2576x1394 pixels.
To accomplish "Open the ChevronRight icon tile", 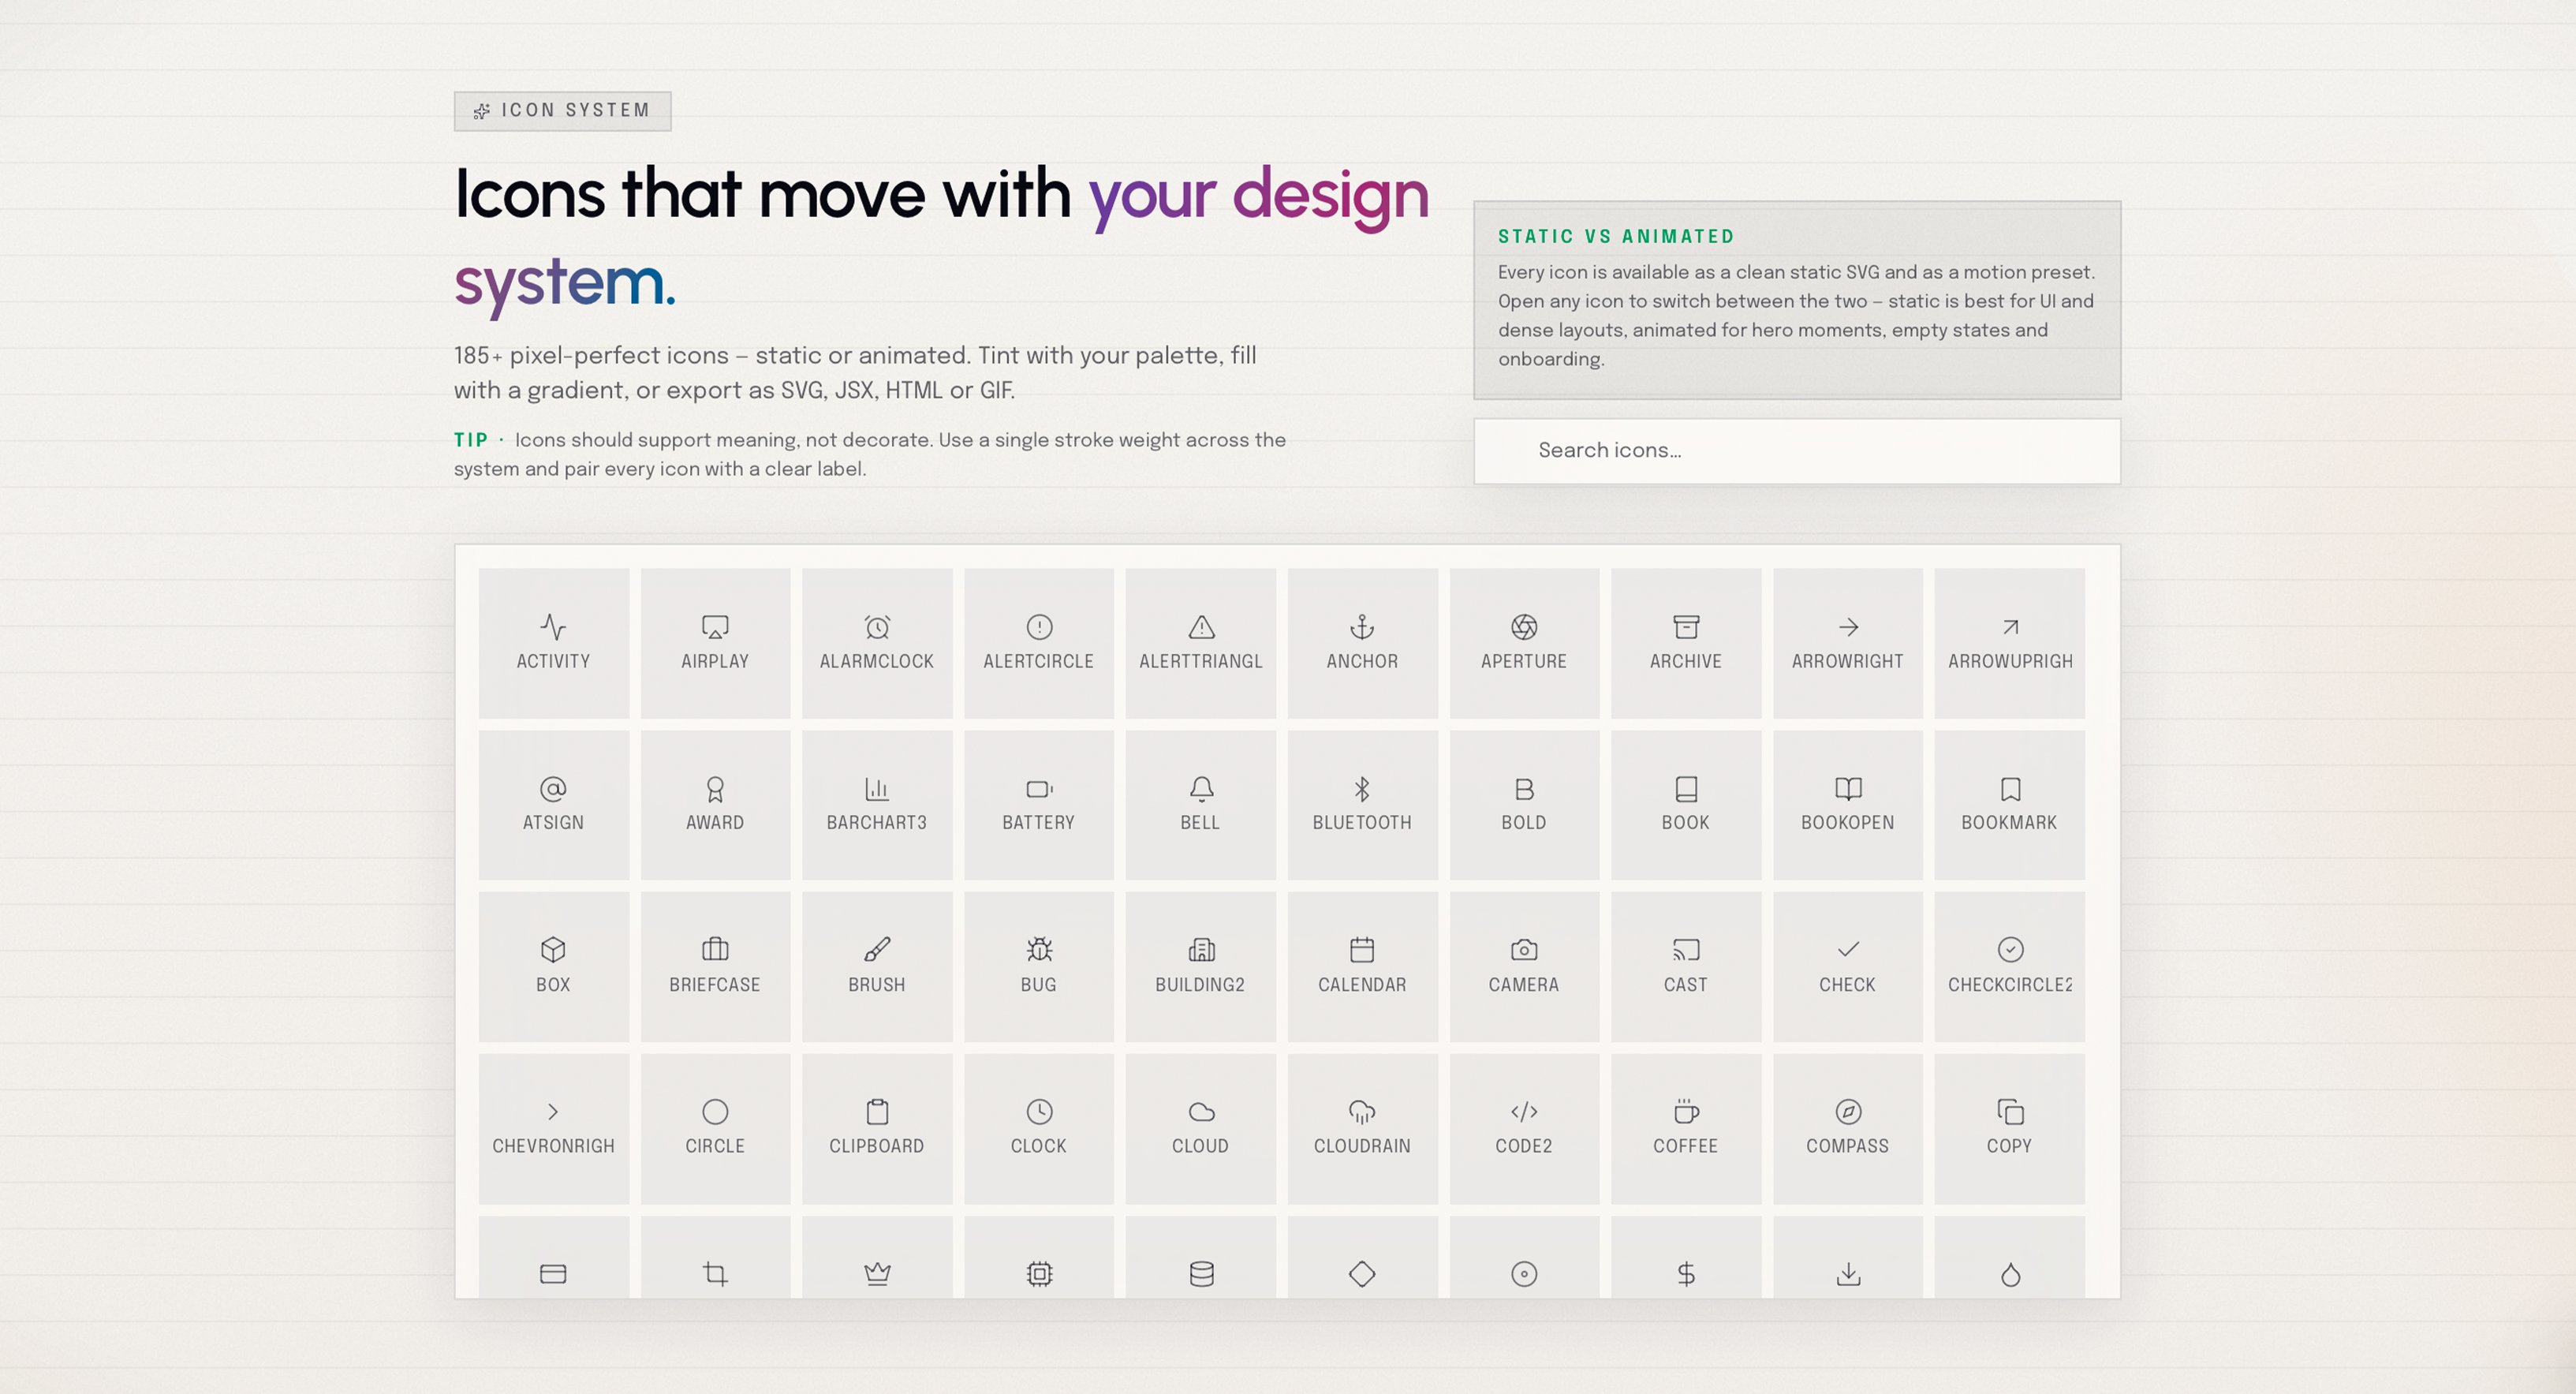I will (553, 1129).
